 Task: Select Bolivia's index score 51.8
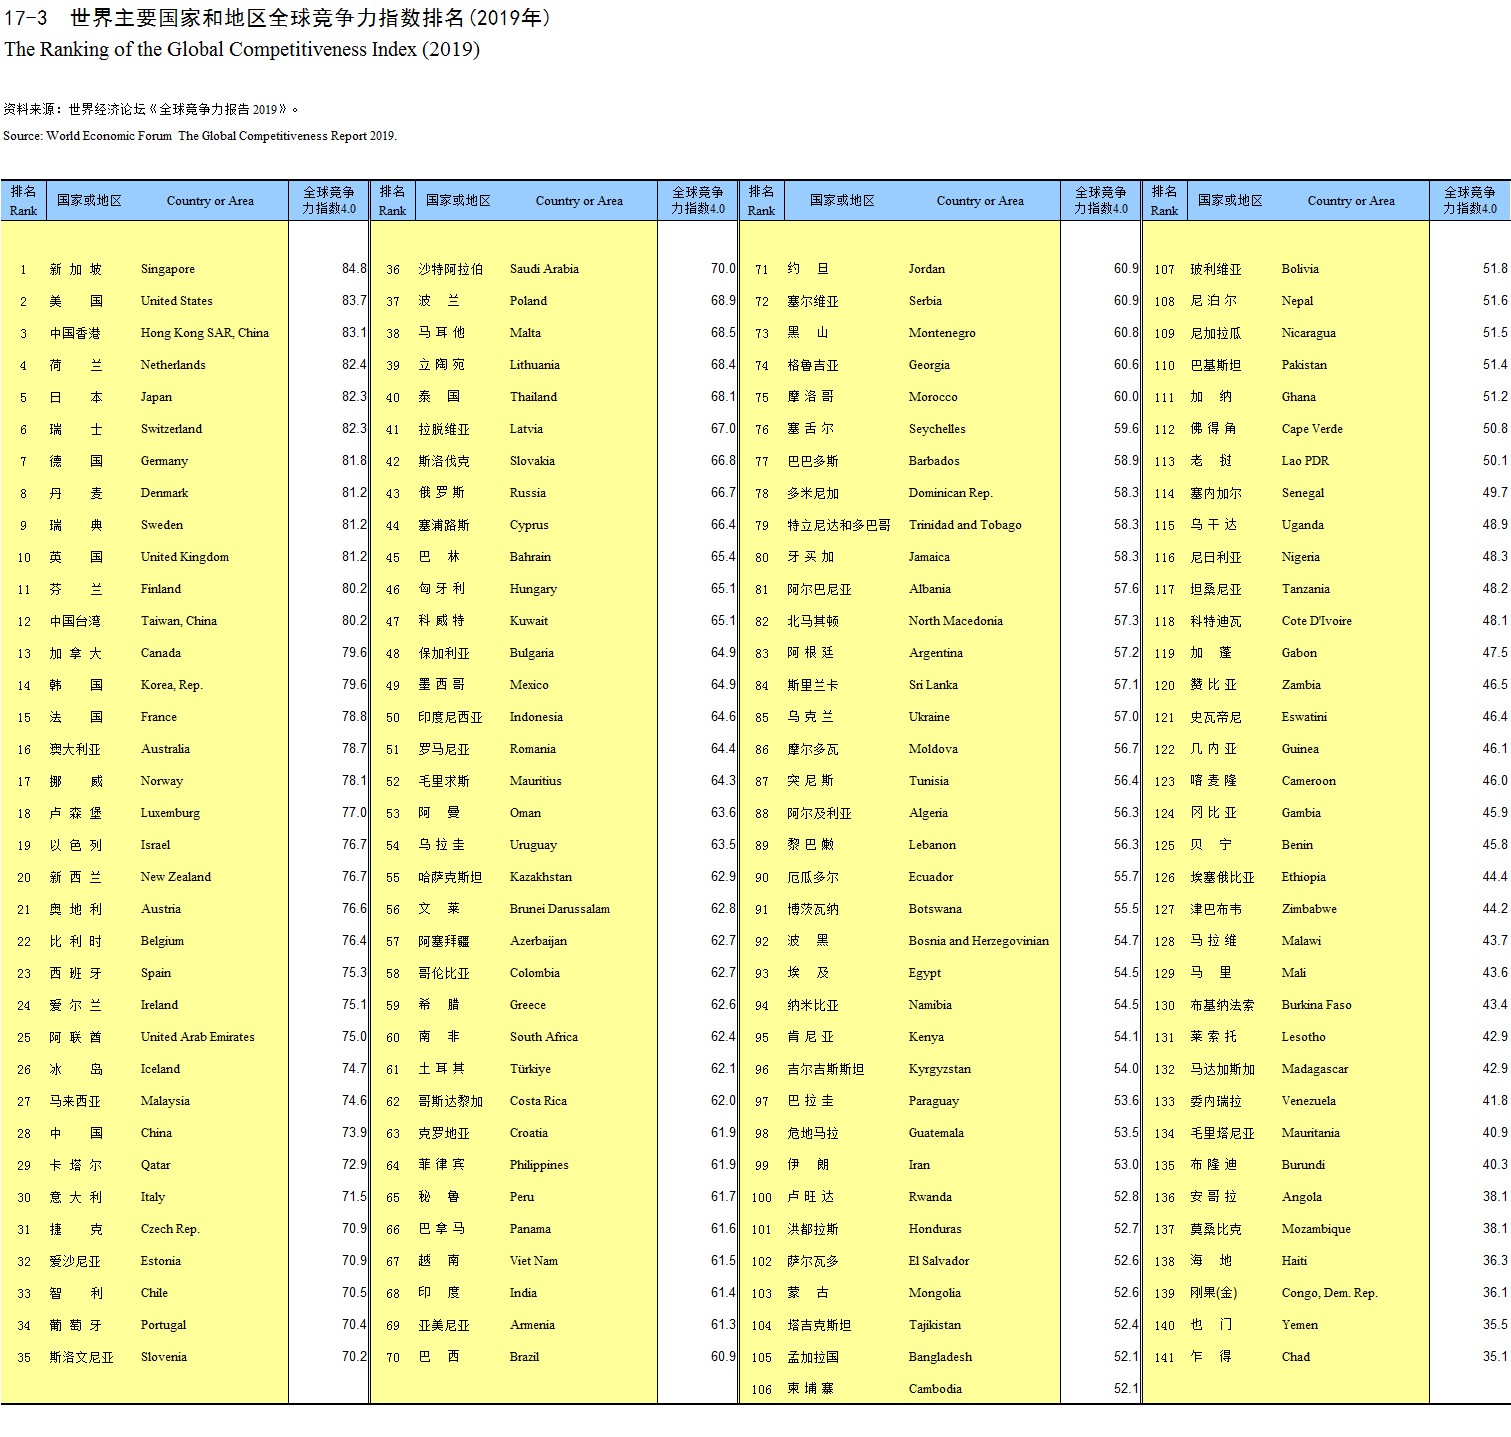click(x=1494, y=269)
